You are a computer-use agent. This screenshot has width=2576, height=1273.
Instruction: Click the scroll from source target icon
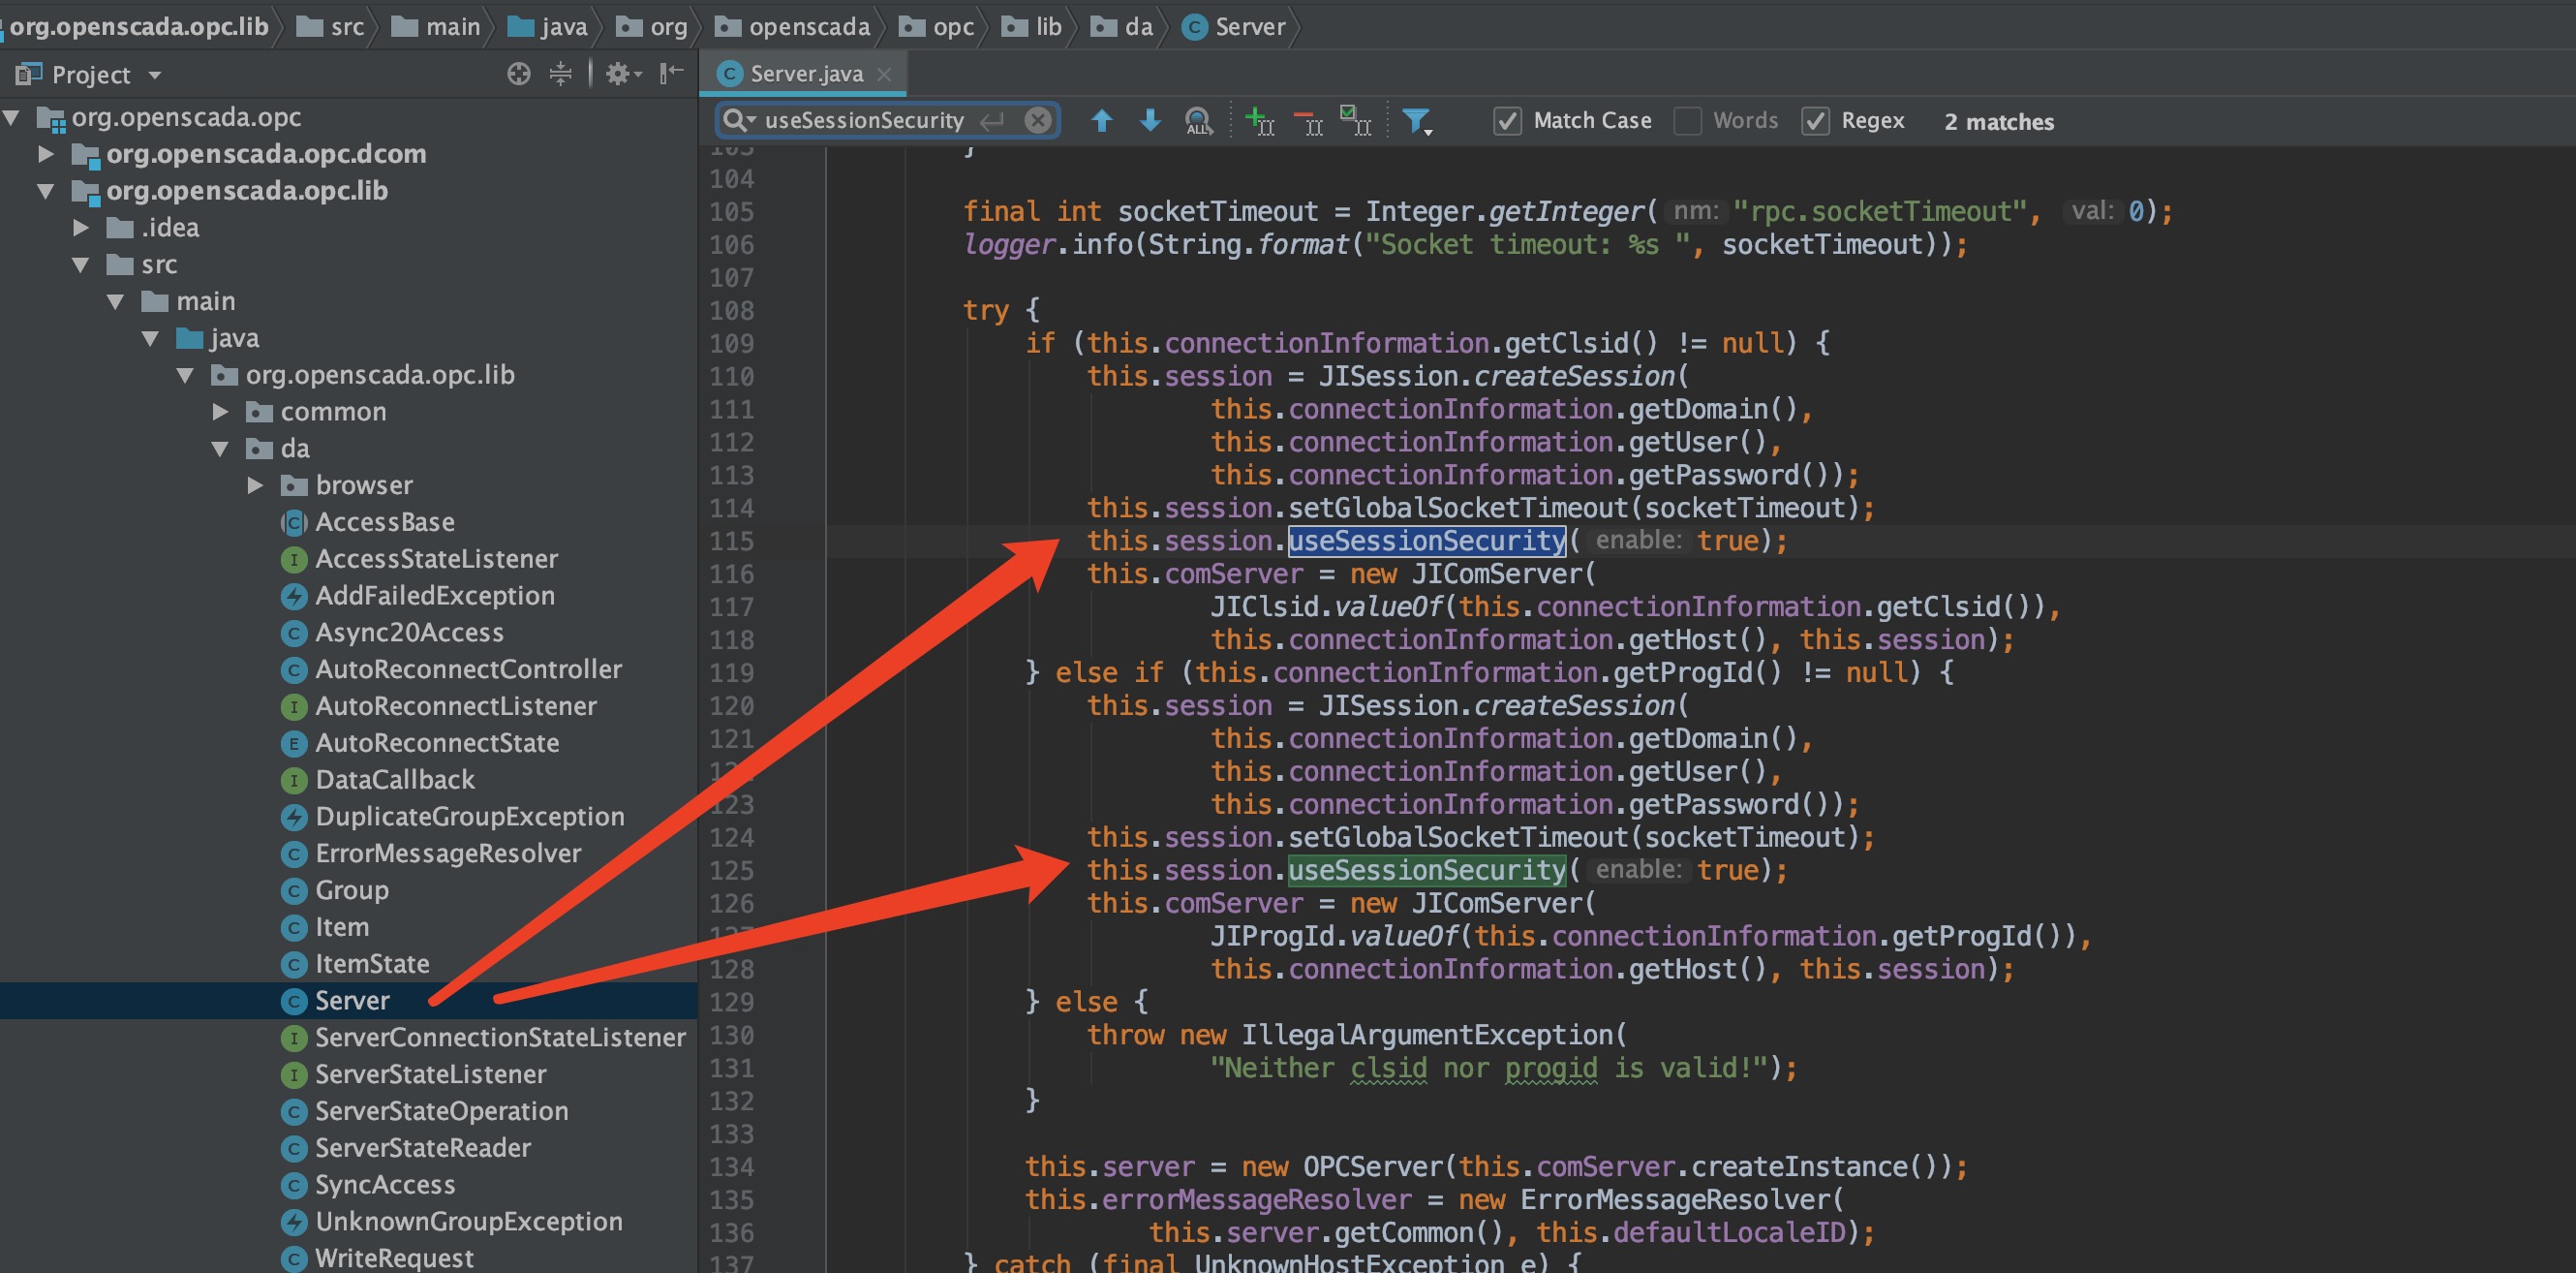(x=518, y=74)
